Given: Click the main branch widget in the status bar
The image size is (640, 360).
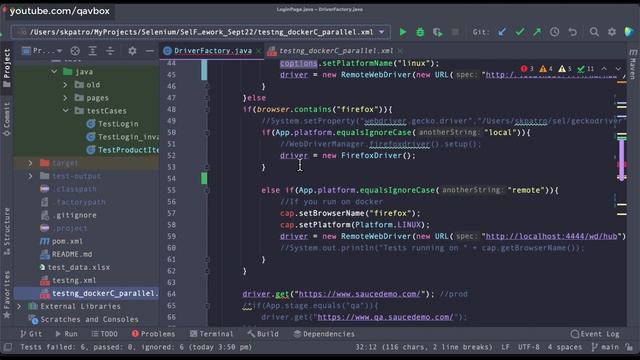Looking at the screenshot, I should (605, 347).
